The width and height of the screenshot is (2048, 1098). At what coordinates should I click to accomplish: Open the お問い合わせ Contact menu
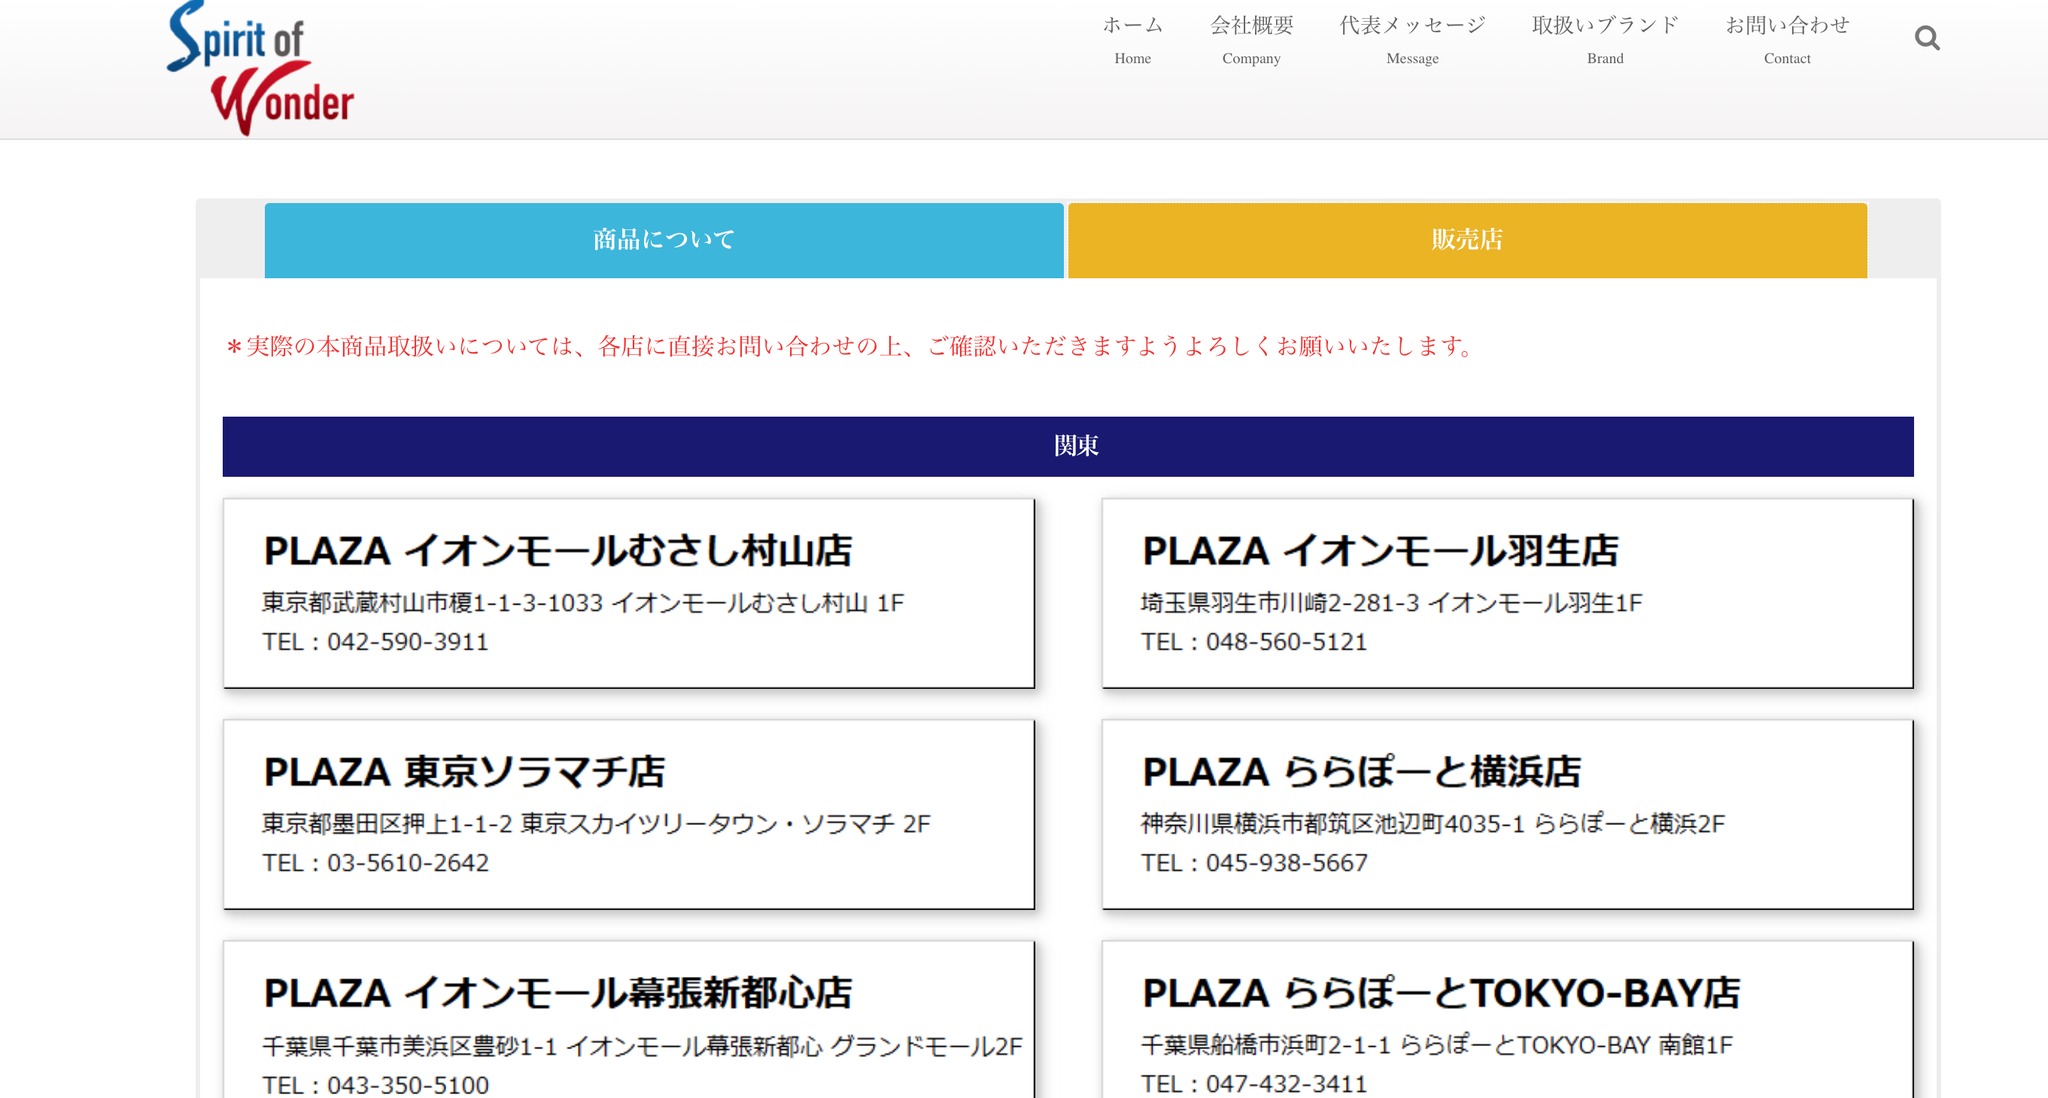[1787, 40]
